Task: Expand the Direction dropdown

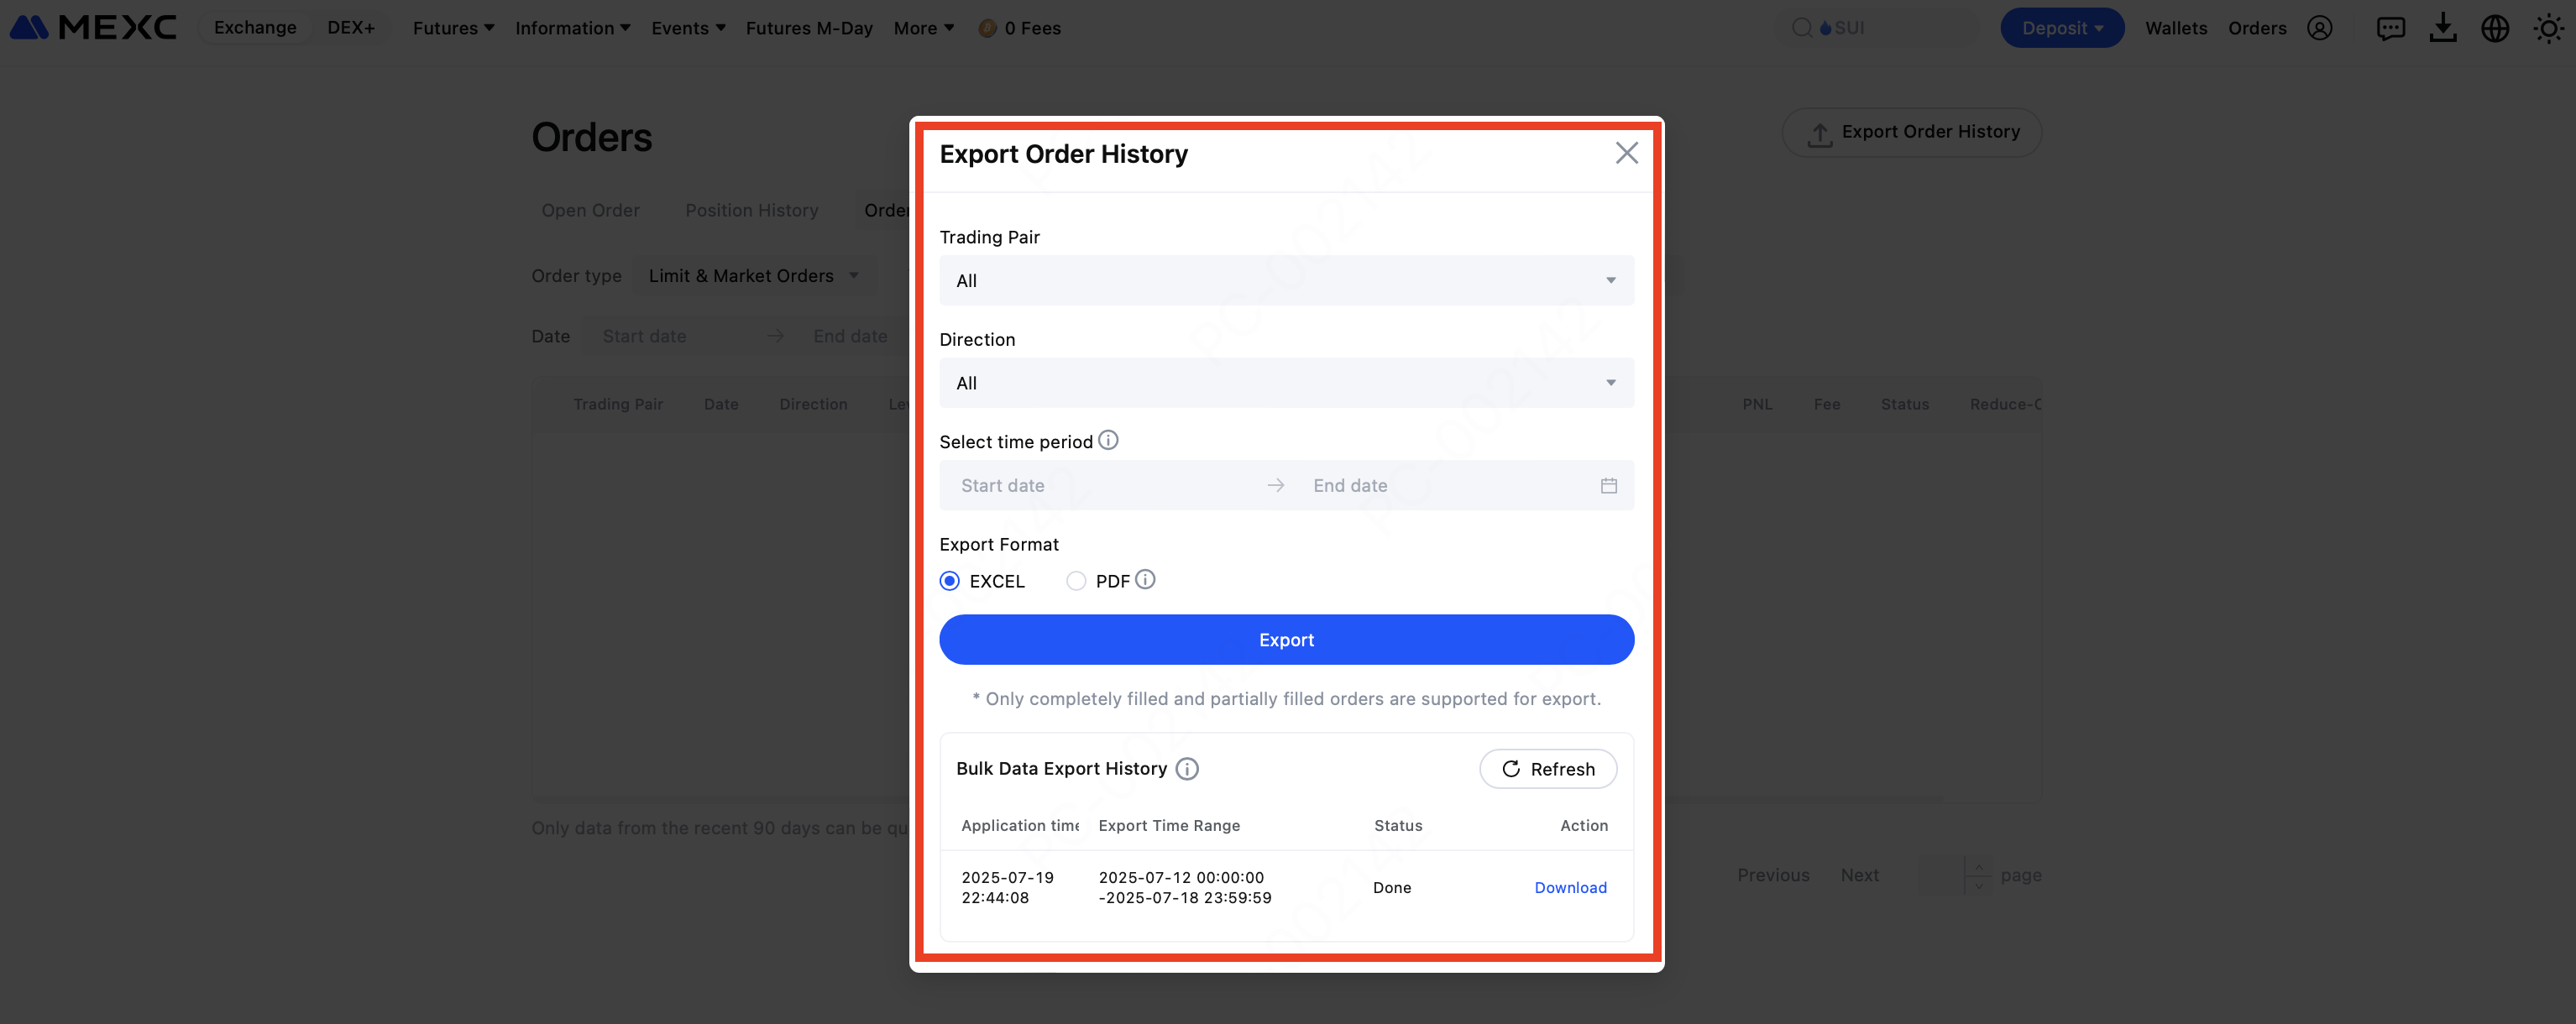Action: click(x=1286, y=383)
